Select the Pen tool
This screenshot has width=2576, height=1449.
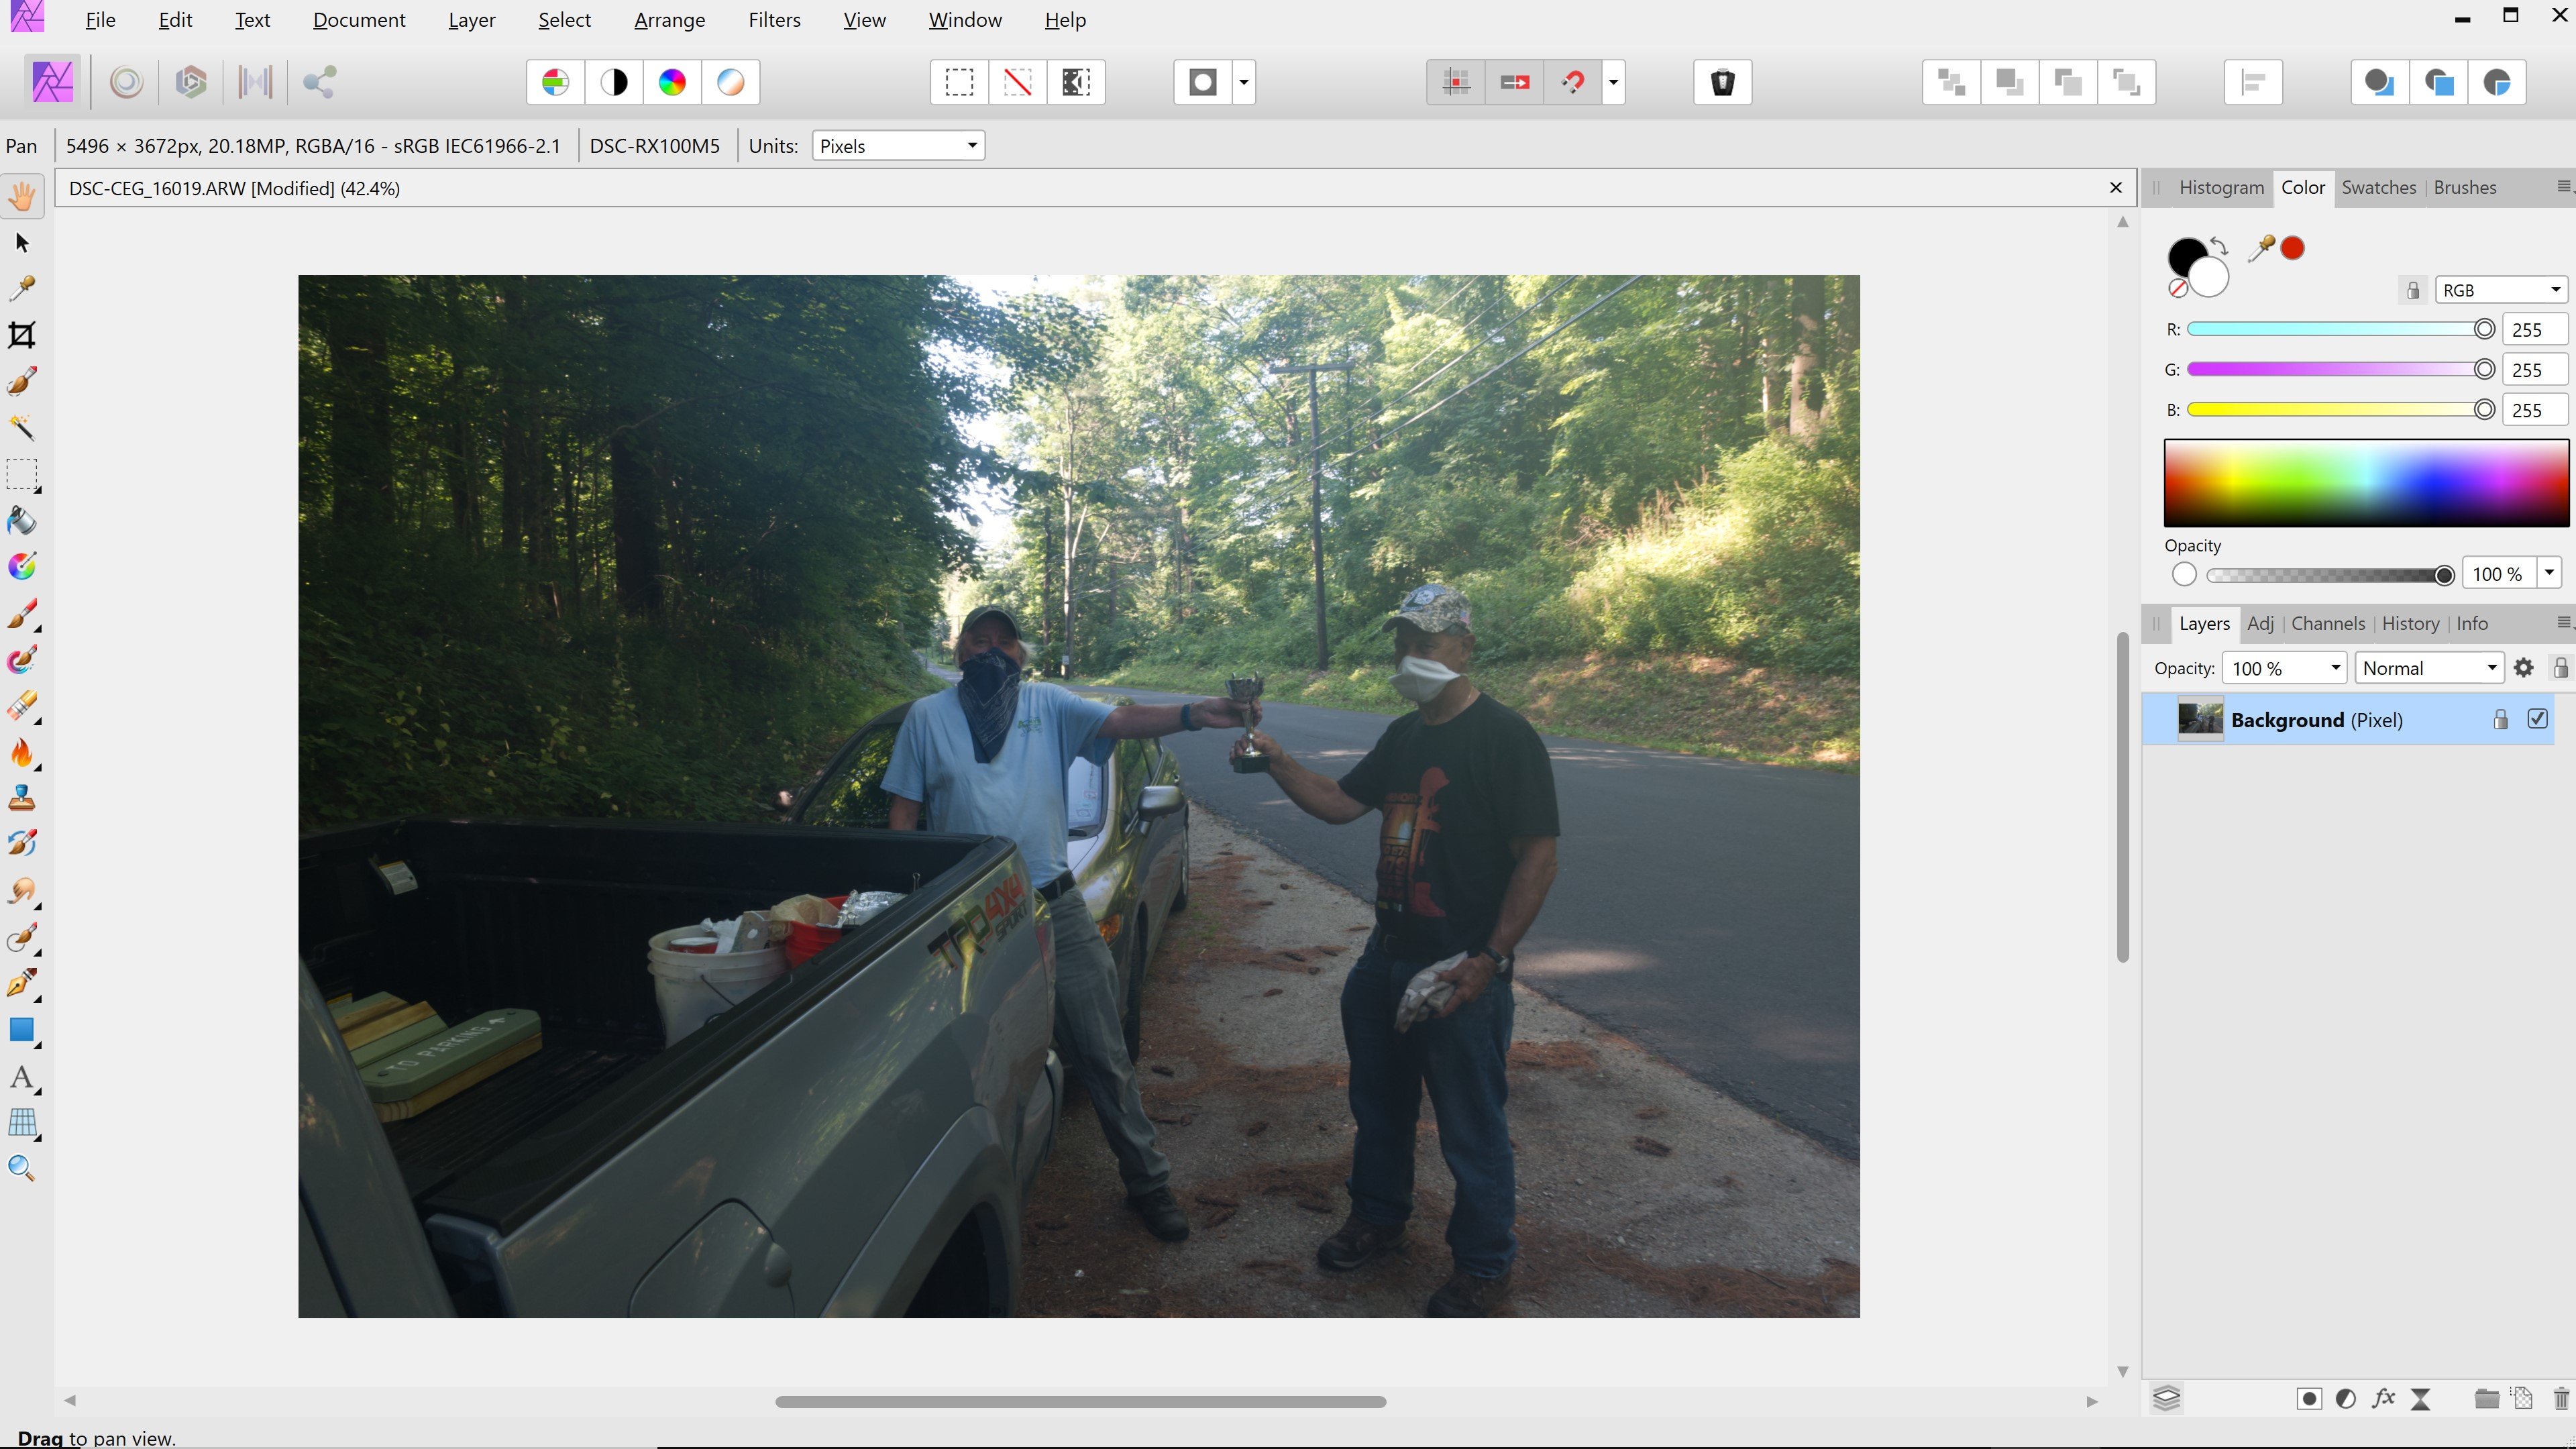(x=22, y=983)
